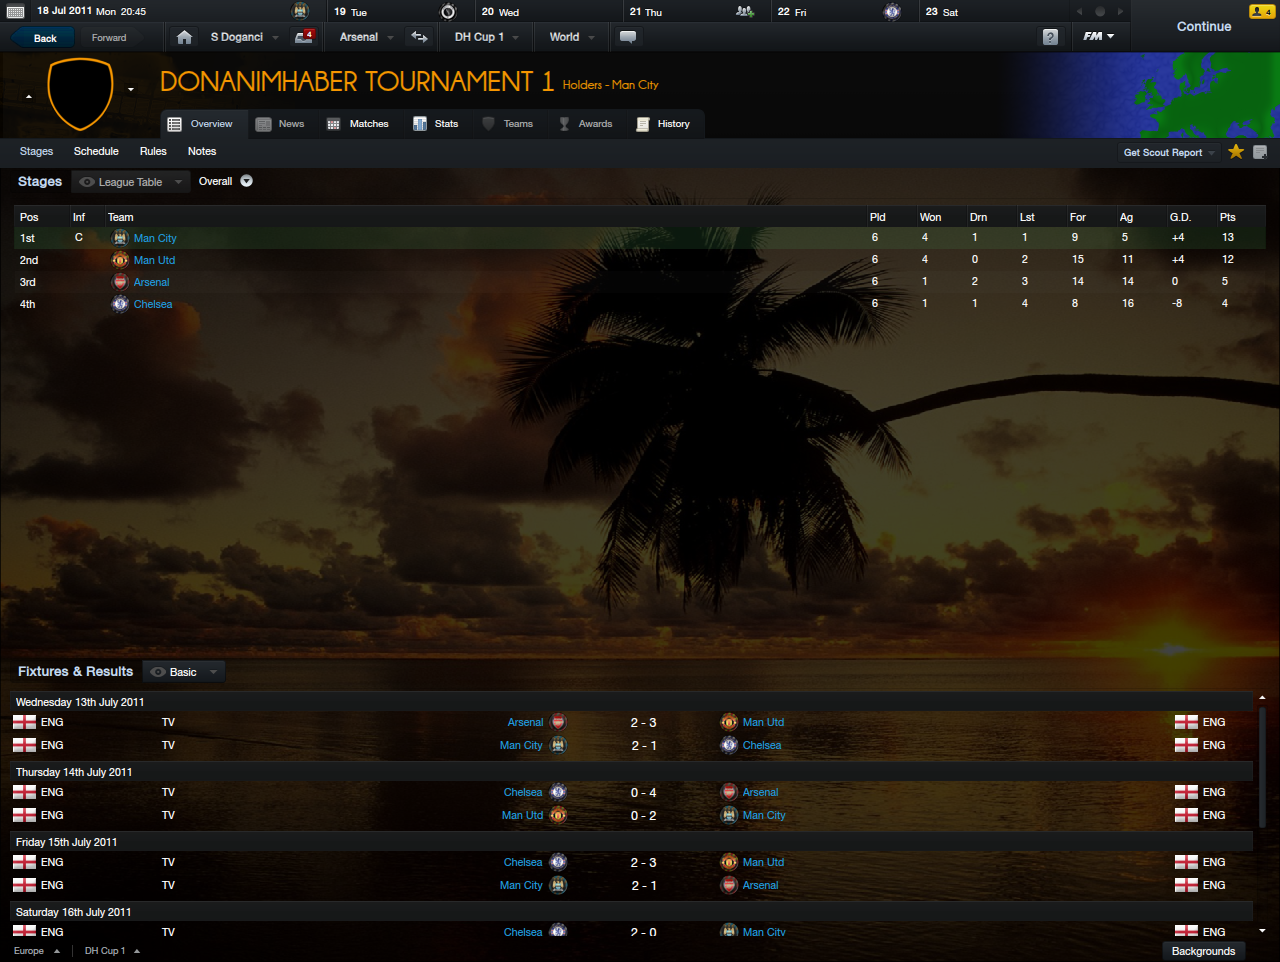1280x962 pixels.
Task: Click the fixtures list scrollbar
Action: (1262, 767)
